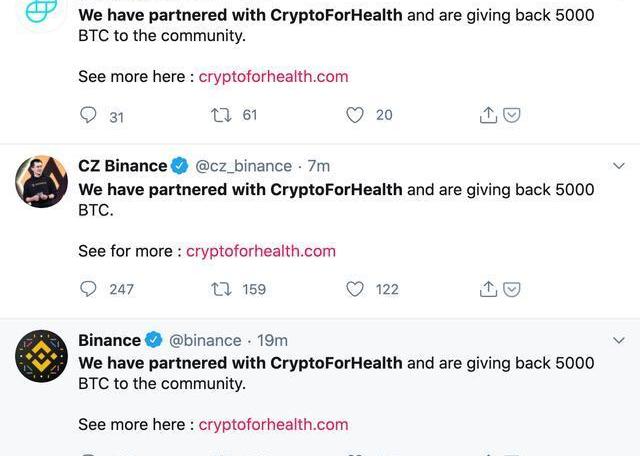Open cryptoforhealth.com link in Binance tweet
The image size is (640, 456).
coord(273,425)
